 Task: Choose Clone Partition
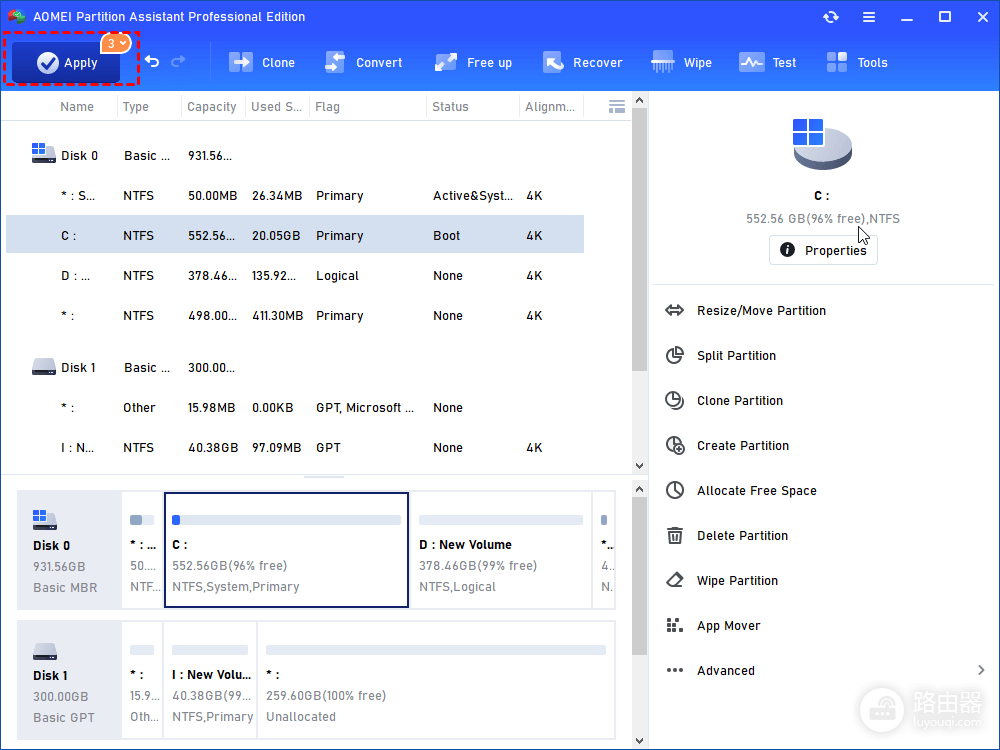coord(740,401)
